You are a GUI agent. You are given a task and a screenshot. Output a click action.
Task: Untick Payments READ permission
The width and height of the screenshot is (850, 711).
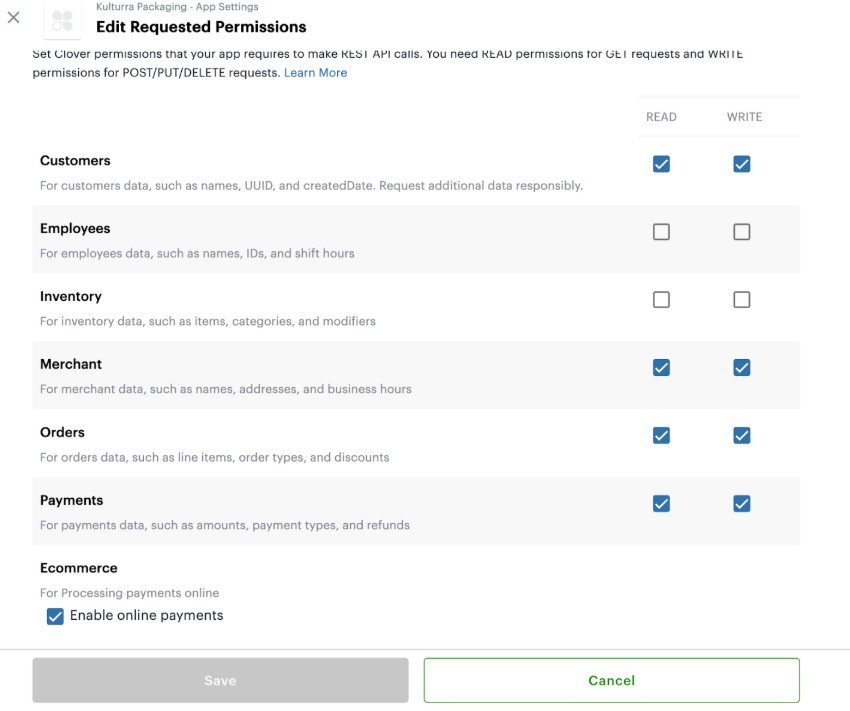coord(661,504)
